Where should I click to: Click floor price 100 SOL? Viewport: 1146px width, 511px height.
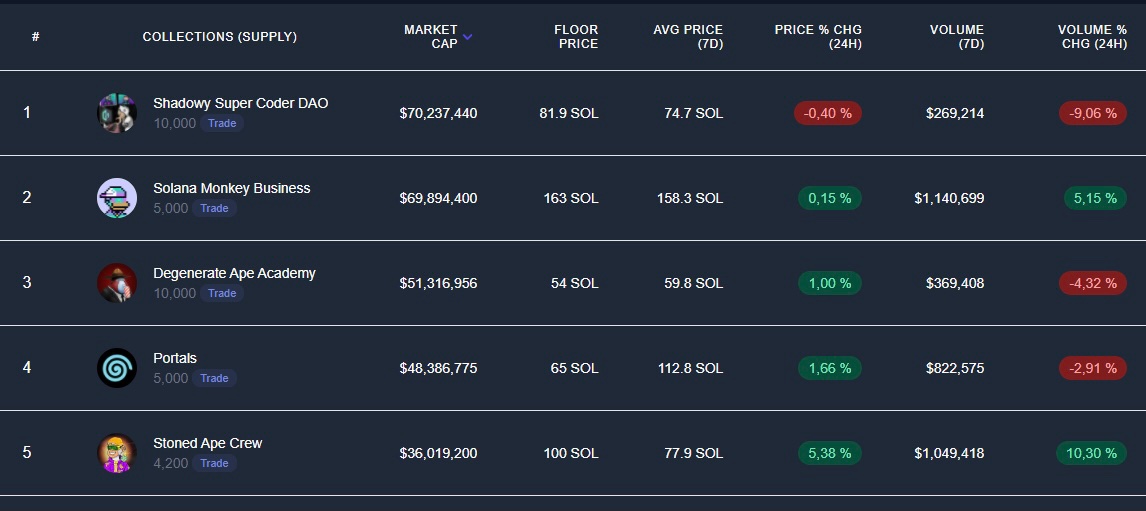(571, 453)
